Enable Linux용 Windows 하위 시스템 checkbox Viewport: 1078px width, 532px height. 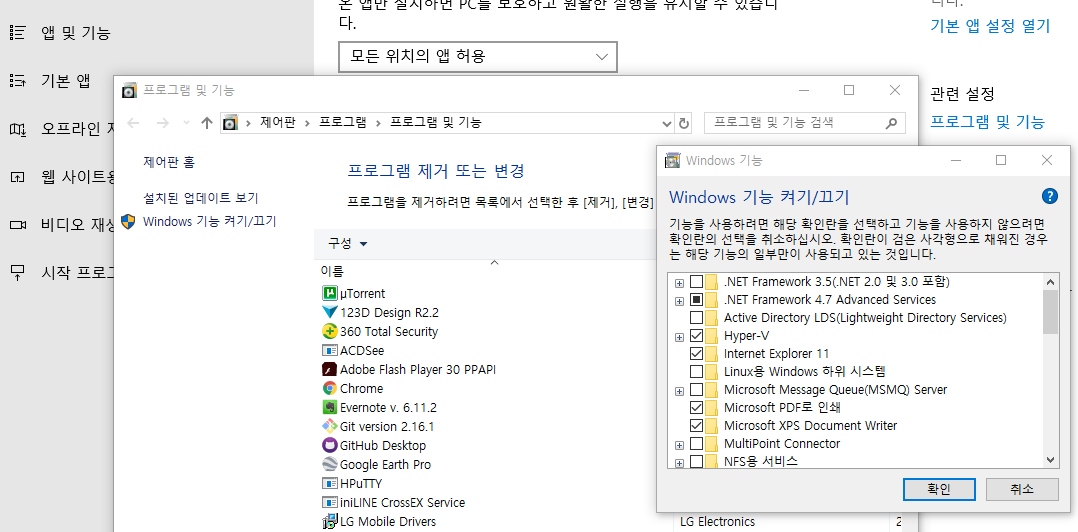tap(696, 372)
